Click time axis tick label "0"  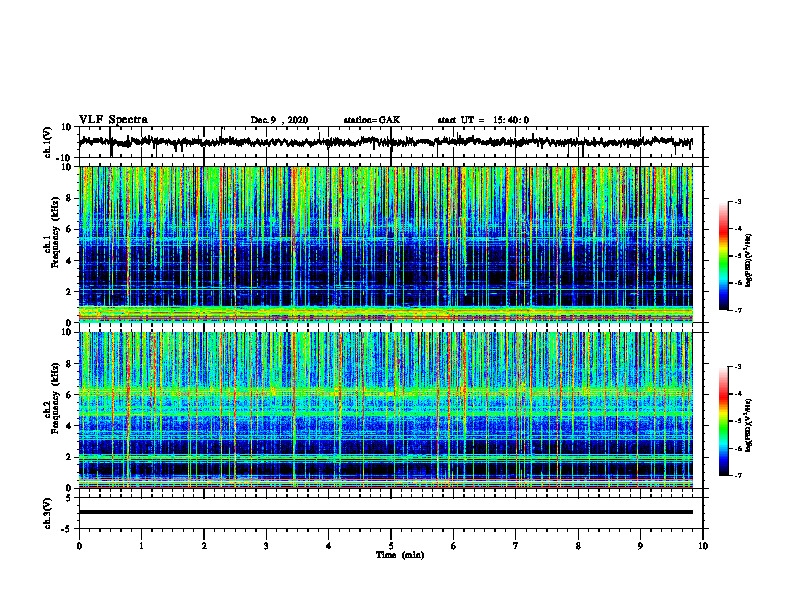point(79,546)
